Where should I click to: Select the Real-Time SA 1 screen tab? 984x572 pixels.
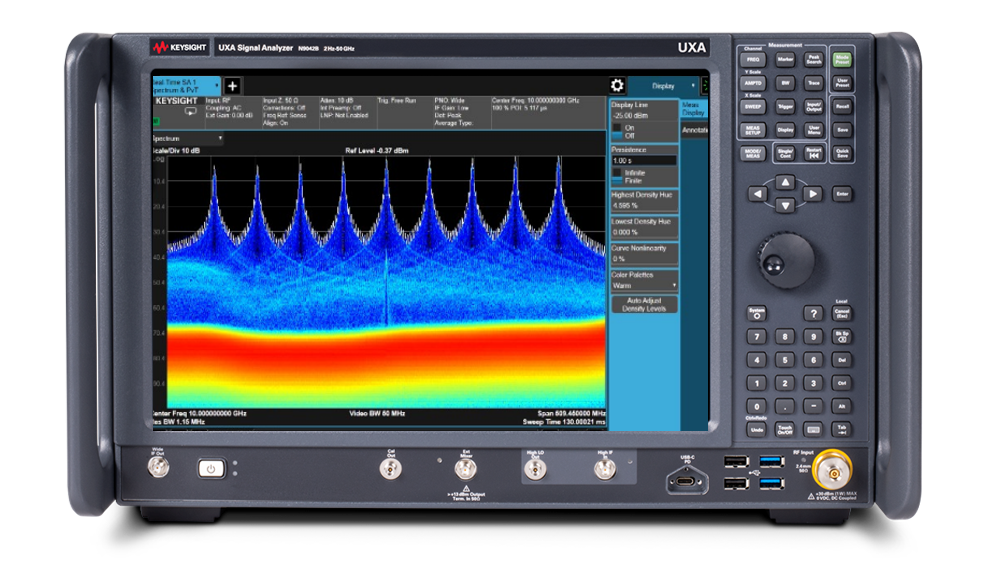coord(186,86)
